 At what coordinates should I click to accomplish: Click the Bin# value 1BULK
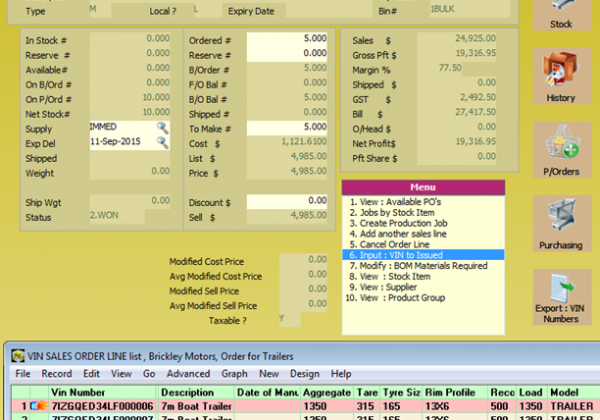[x=470, y=9]
